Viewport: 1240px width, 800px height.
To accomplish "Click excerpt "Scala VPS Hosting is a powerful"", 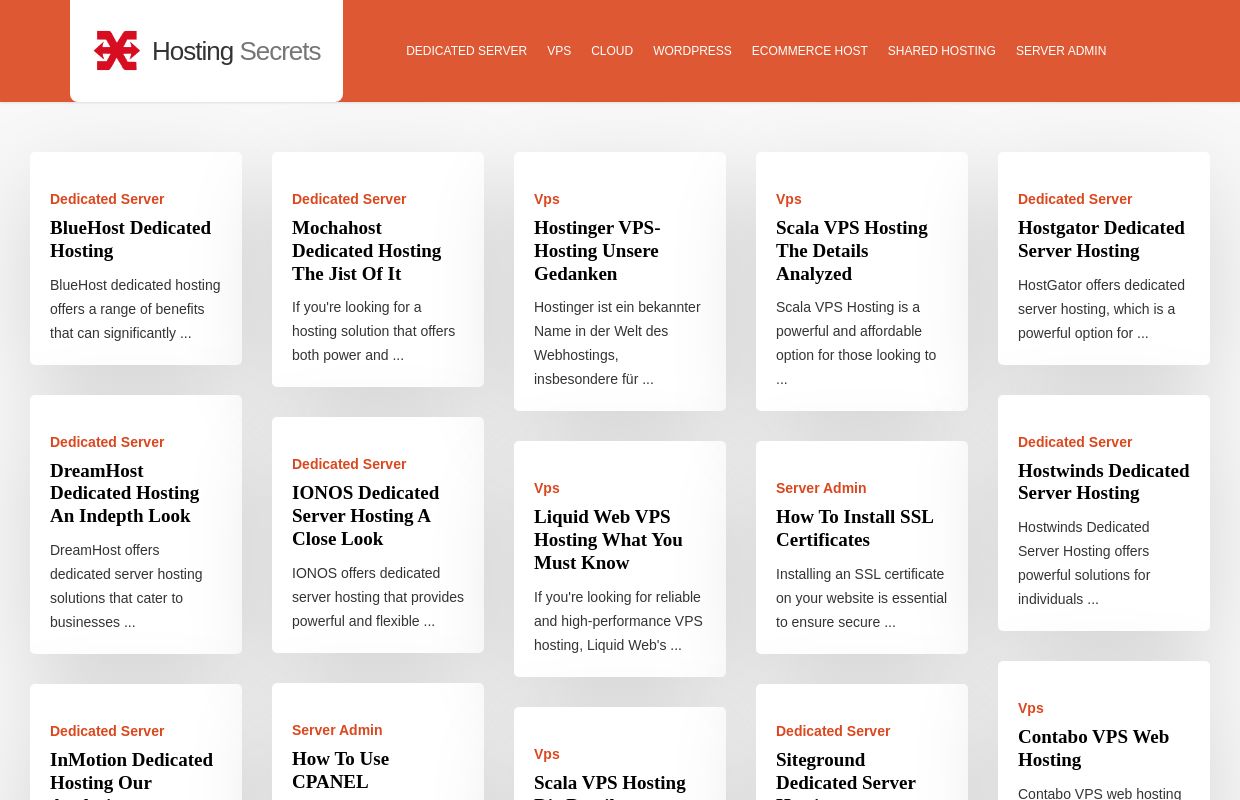I will 856,343.
